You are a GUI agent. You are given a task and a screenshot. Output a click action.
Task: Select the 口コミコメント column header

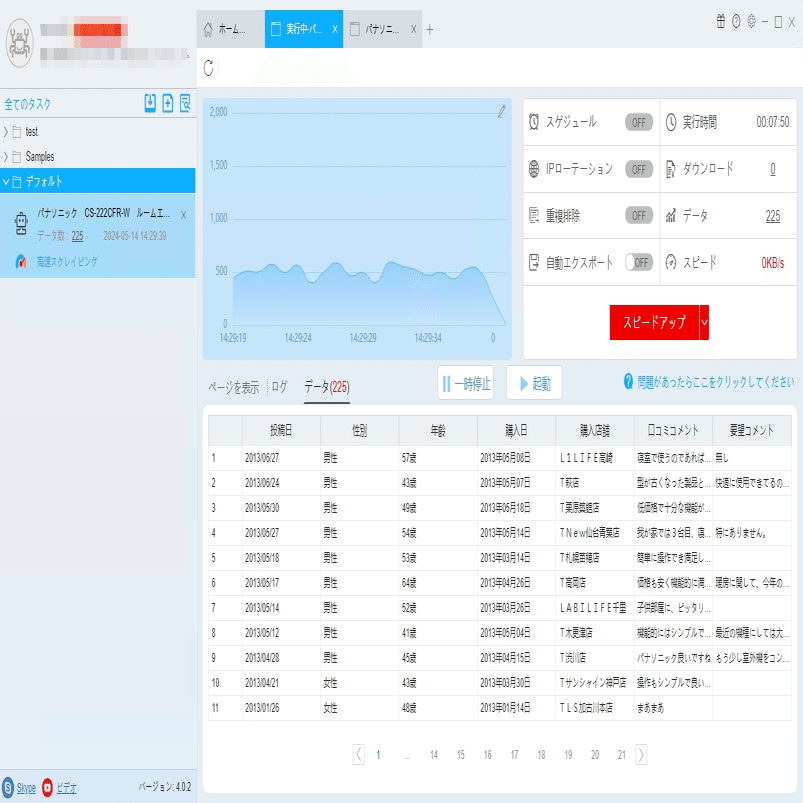click(x=673, y=430)
